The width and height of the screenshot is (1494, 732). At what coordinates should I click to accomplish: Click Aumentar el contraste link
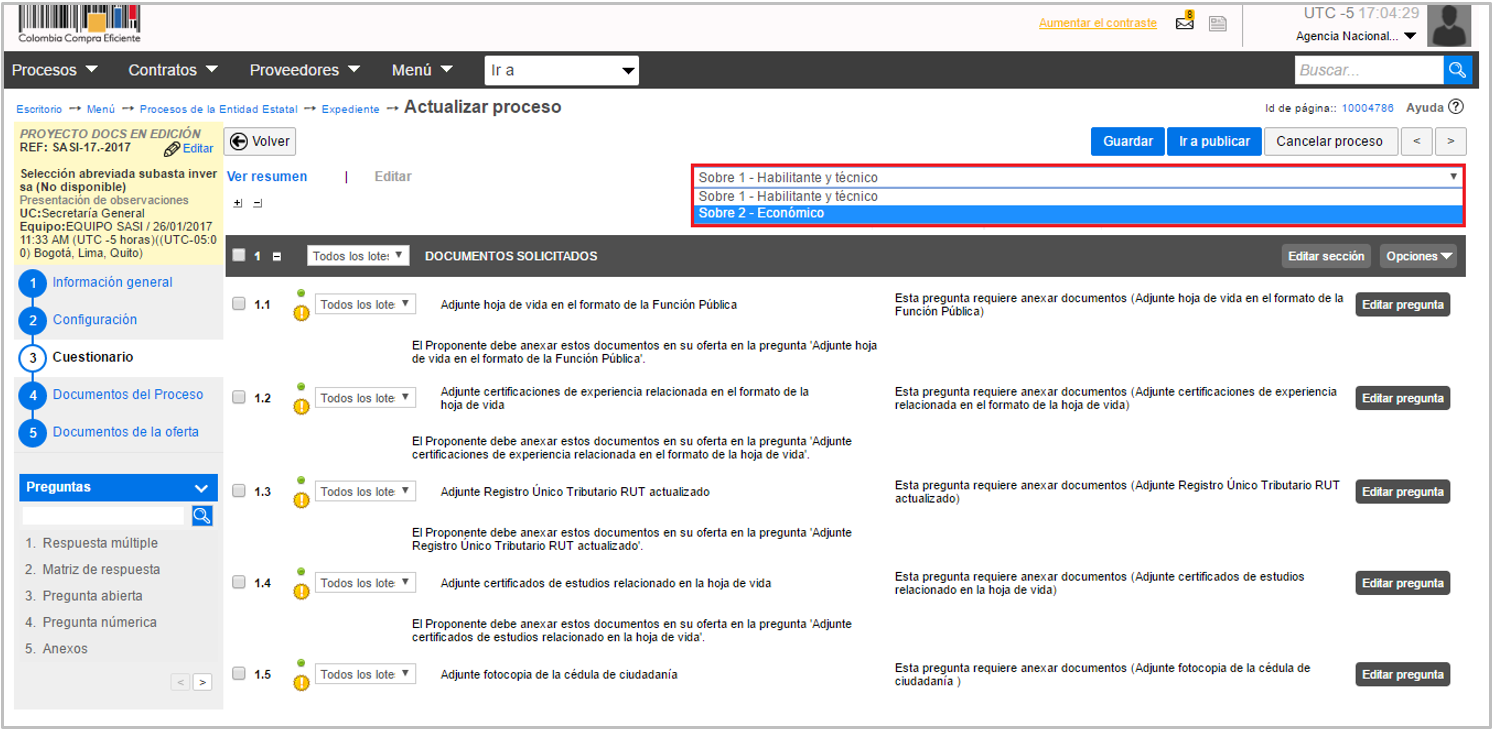pos(1098,23)
